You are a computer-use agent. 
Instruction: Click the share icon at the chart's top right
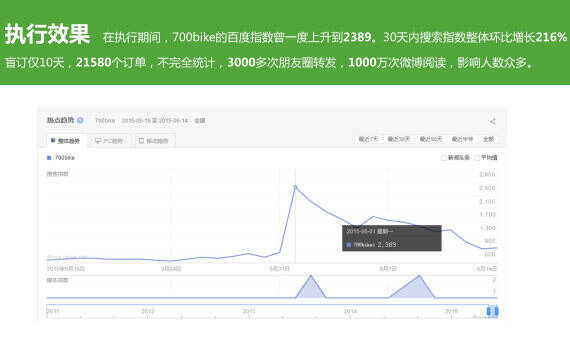click(493, 121)
